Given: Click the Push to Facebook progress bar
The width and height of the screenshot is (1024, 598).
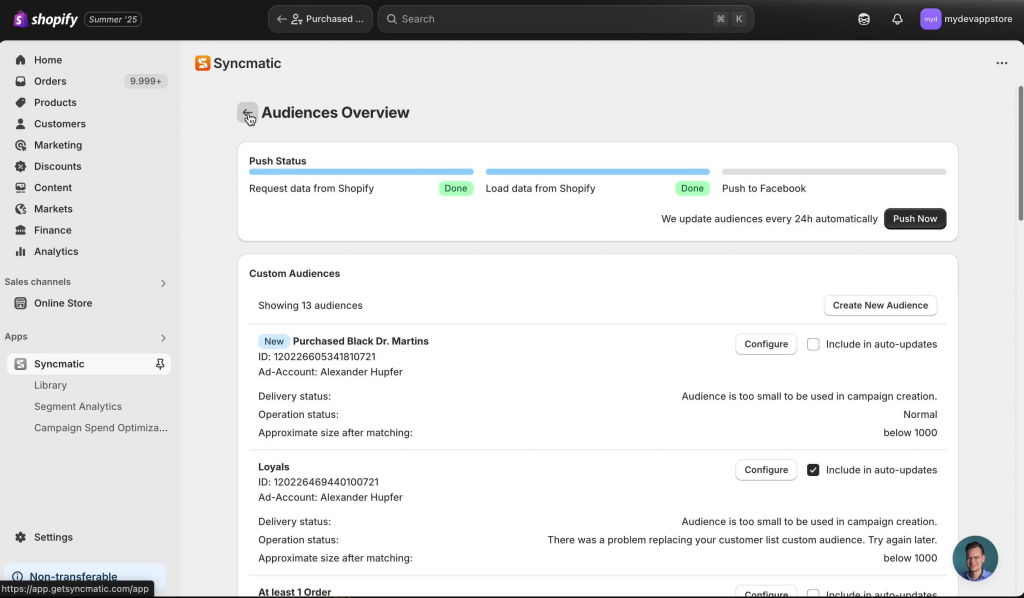Looking at the screenshot, I should [x=834, y=172].
